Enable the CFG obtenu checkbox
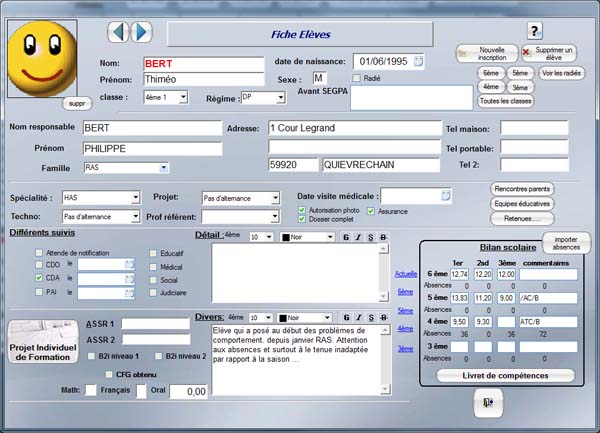The image size is (600, 433). 108,374
